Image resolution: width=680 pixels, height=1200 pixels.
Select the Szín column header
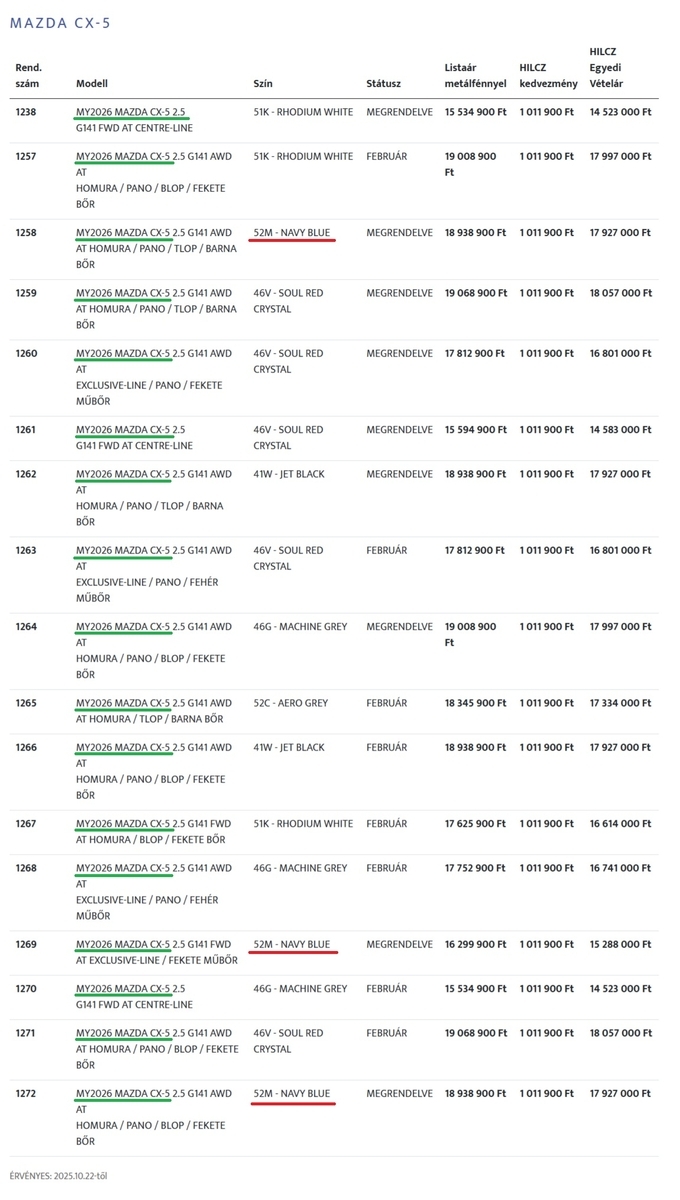click(x=263, y=84)
